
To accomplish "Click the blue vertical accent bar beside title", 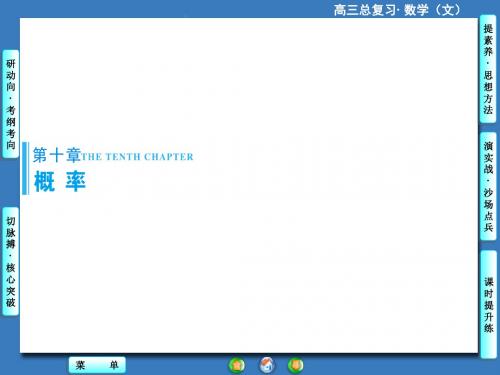I will pyautogui.click(x=25, y=168).
